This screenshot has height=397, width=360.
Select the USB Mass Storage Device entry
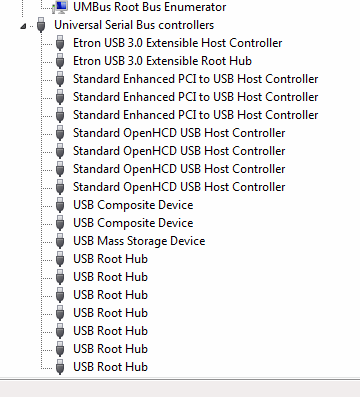[139, 241]
